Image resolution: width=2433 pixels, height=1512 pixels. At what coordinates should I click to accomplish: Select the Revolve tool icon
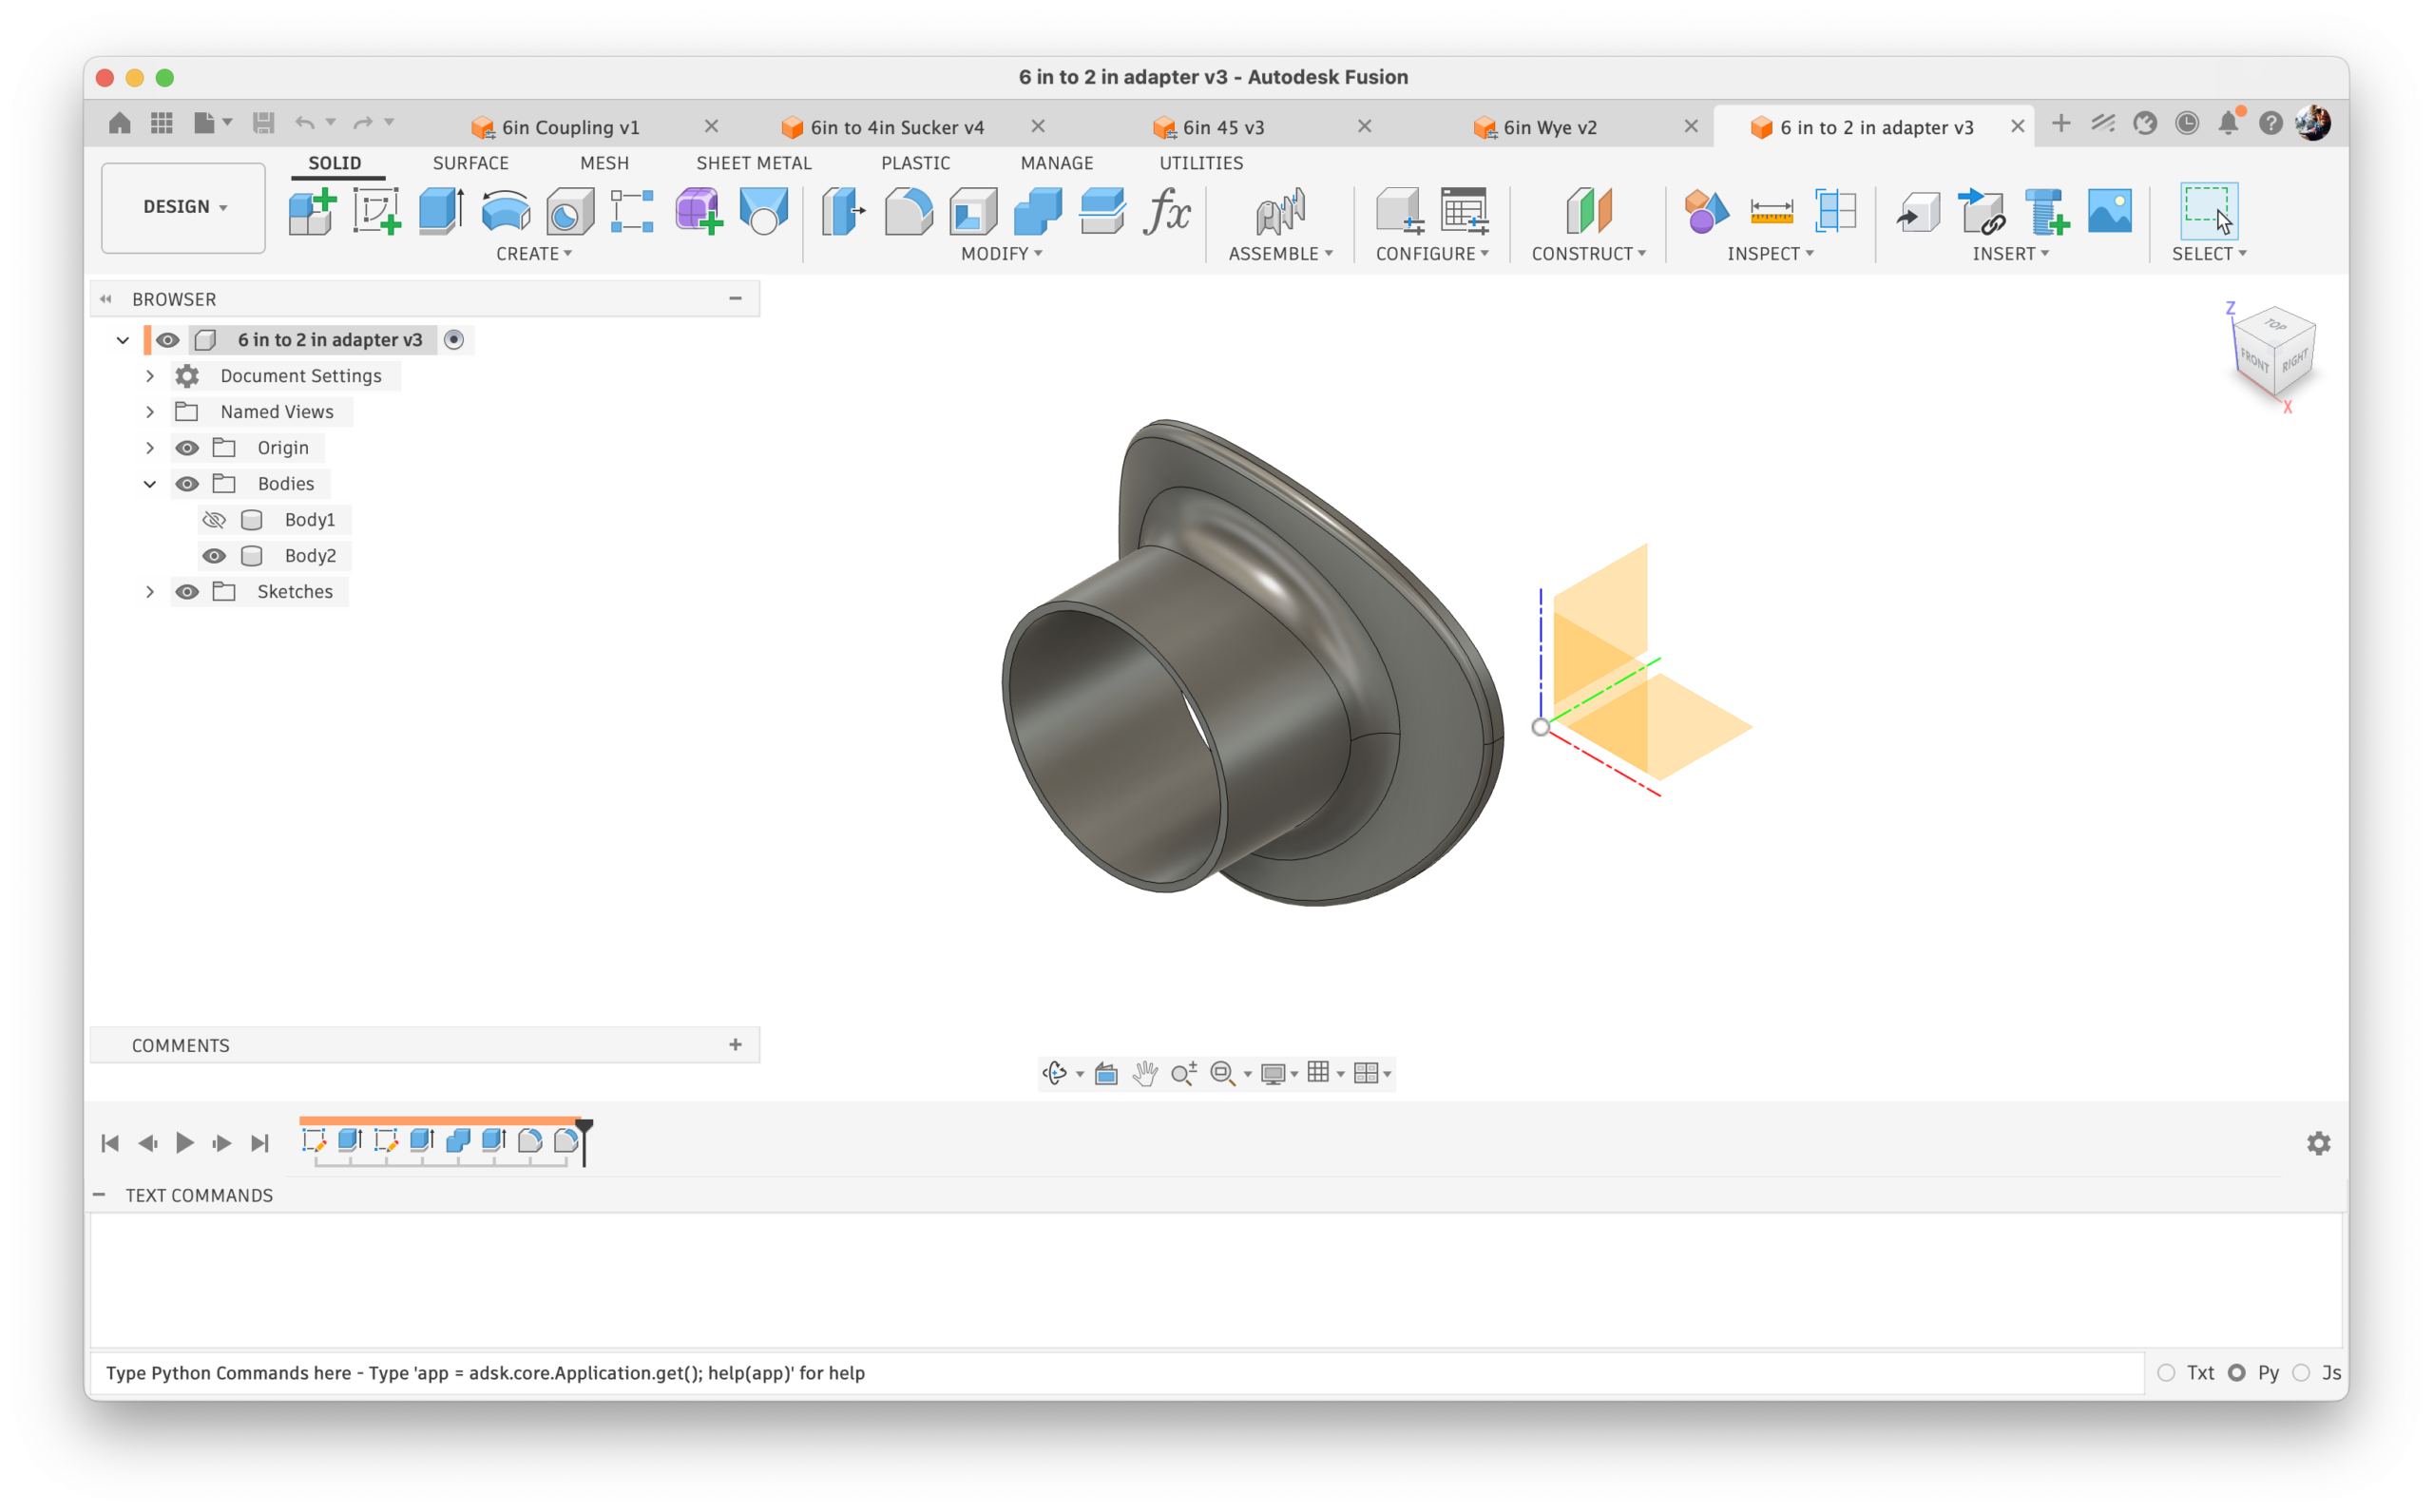tap(505, 211)
